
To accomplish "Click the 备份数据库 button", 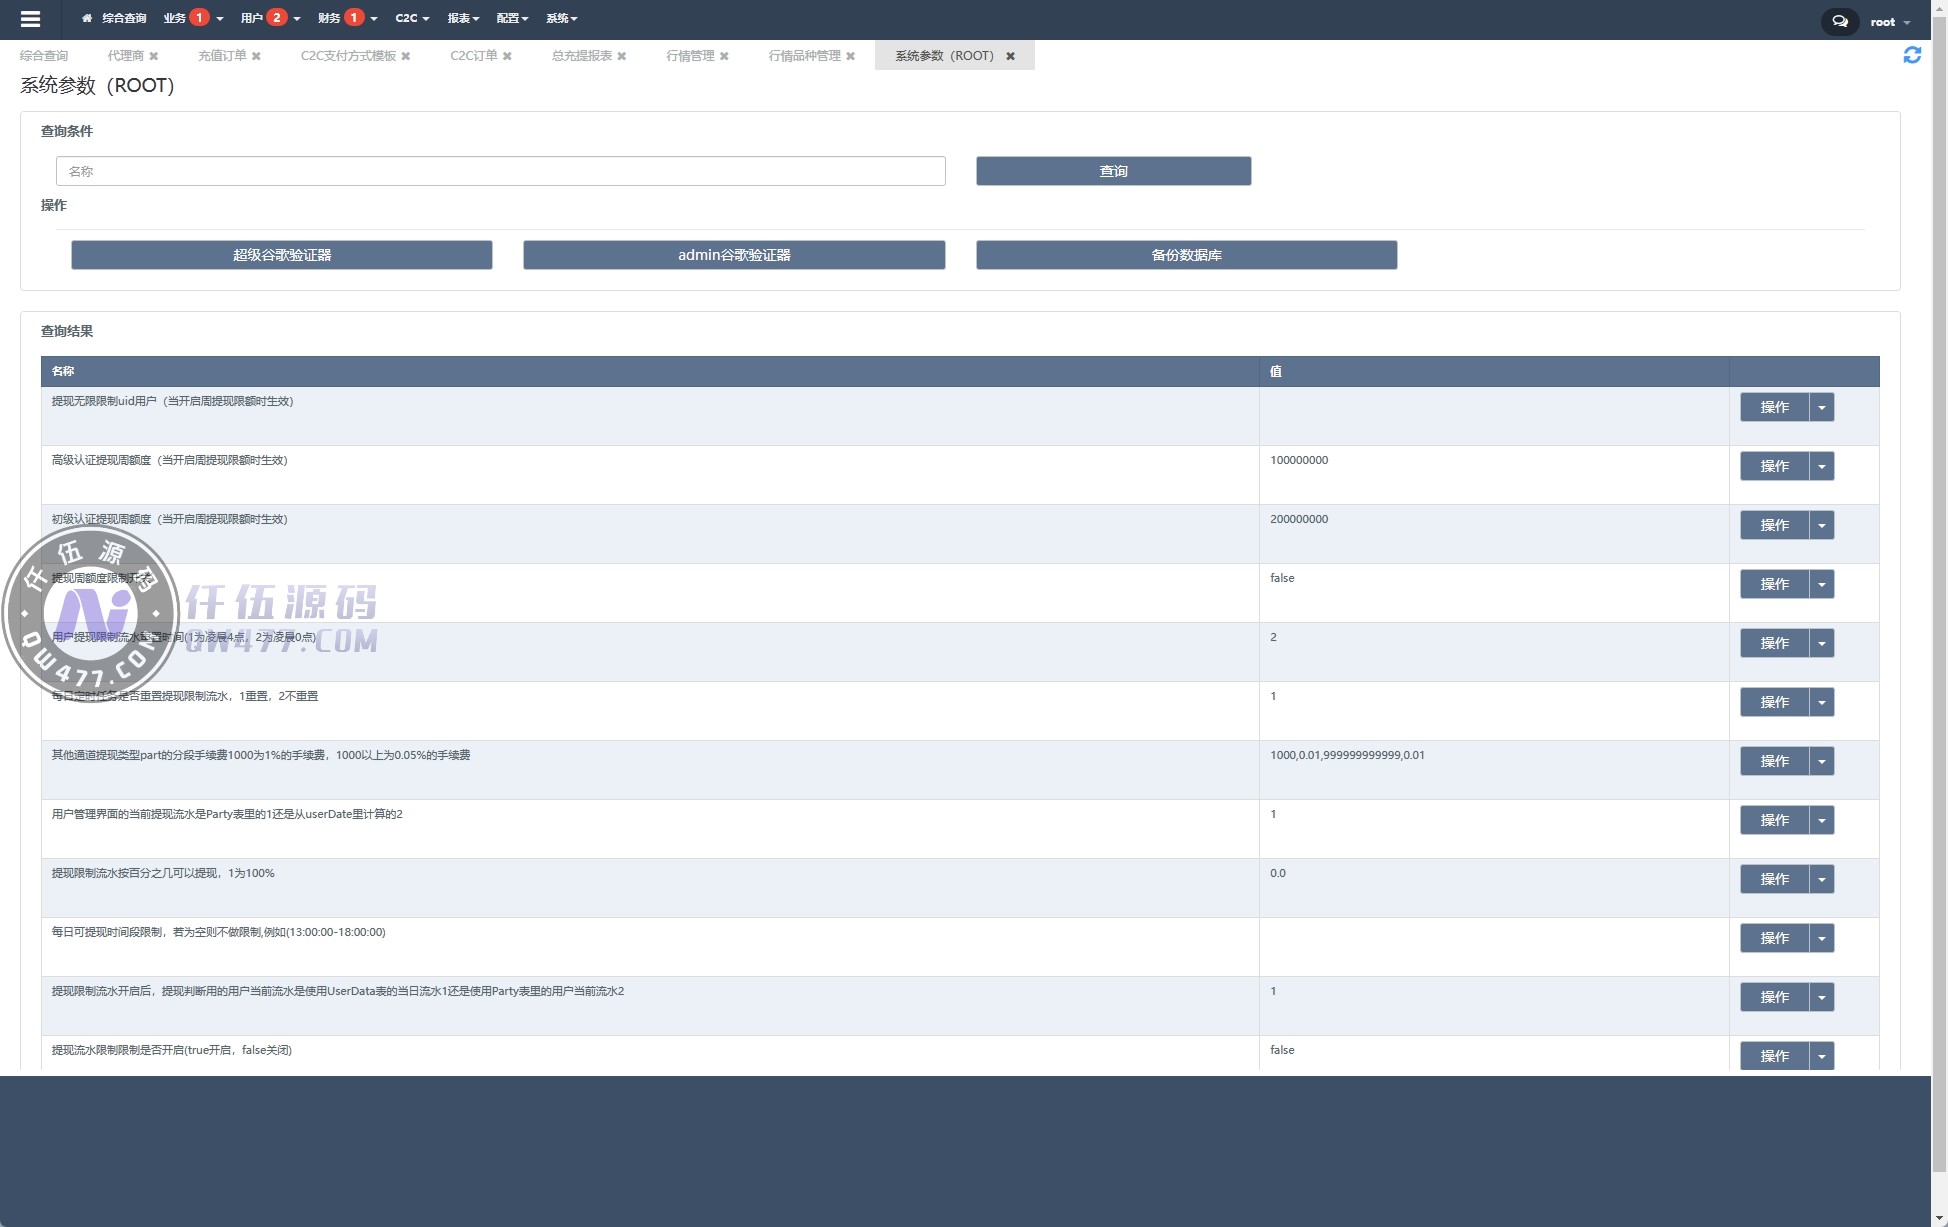I will coord(1186,255).
